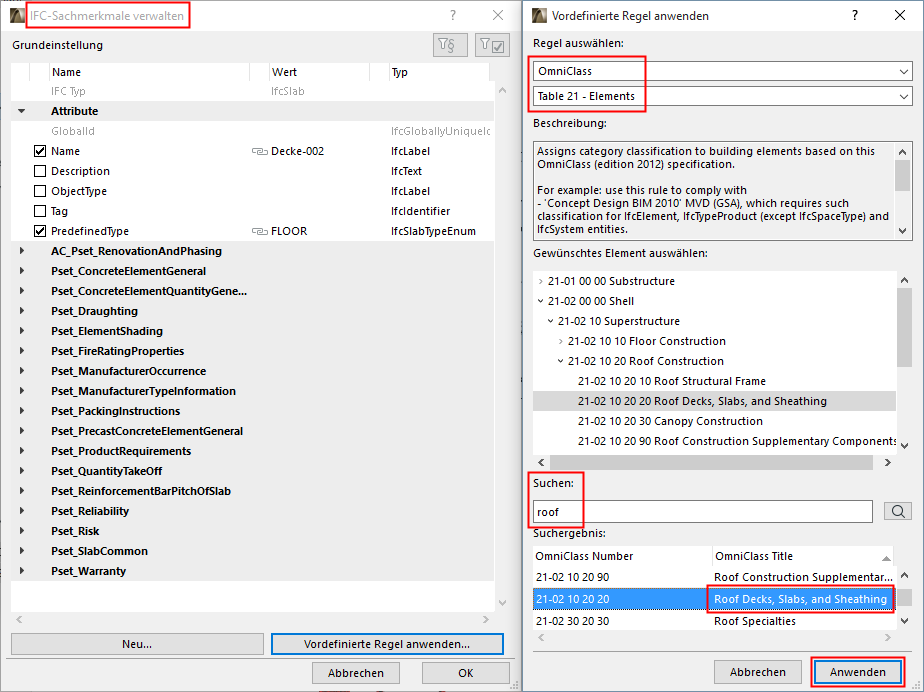Click scroll-down arrow of search results

(904, 621)
